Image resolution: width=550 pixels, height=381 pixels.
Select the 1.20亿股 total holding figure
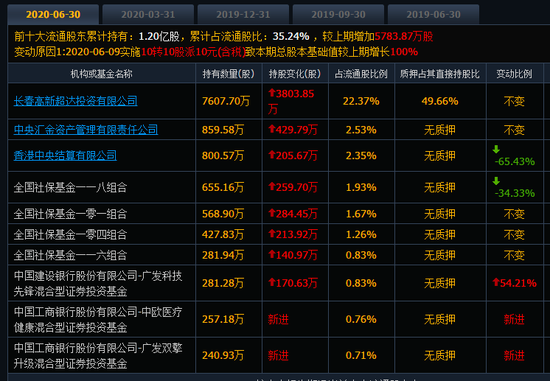coord(159,36)
